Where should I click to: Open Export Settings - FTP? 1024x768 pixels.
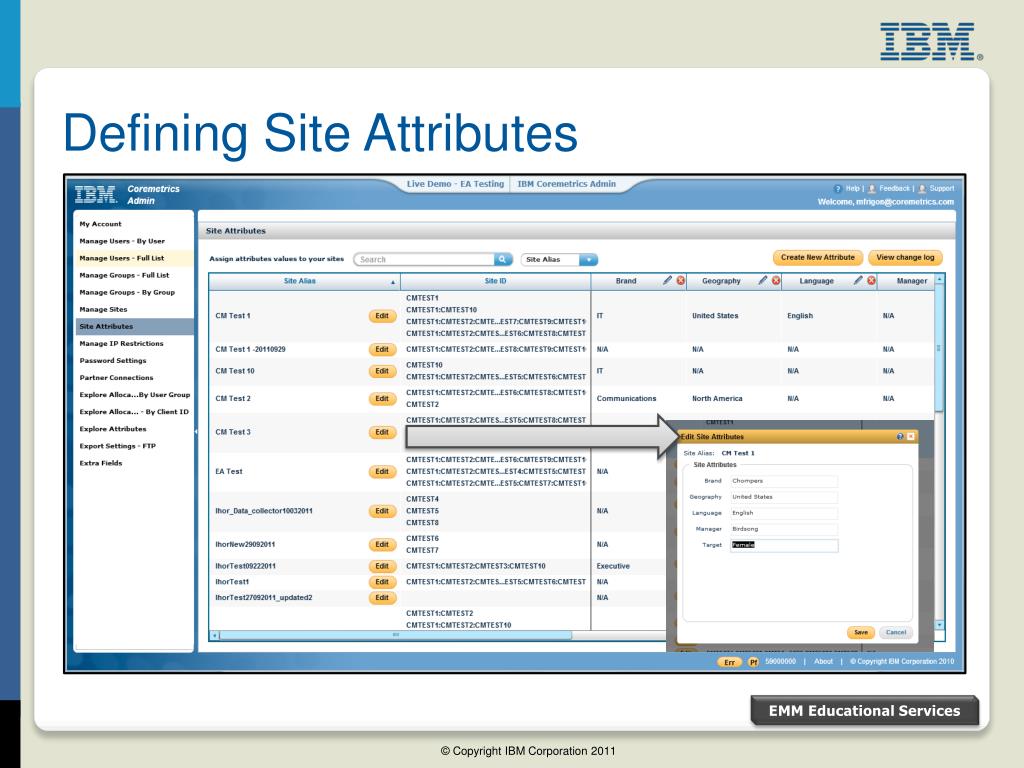pos(118,445)
